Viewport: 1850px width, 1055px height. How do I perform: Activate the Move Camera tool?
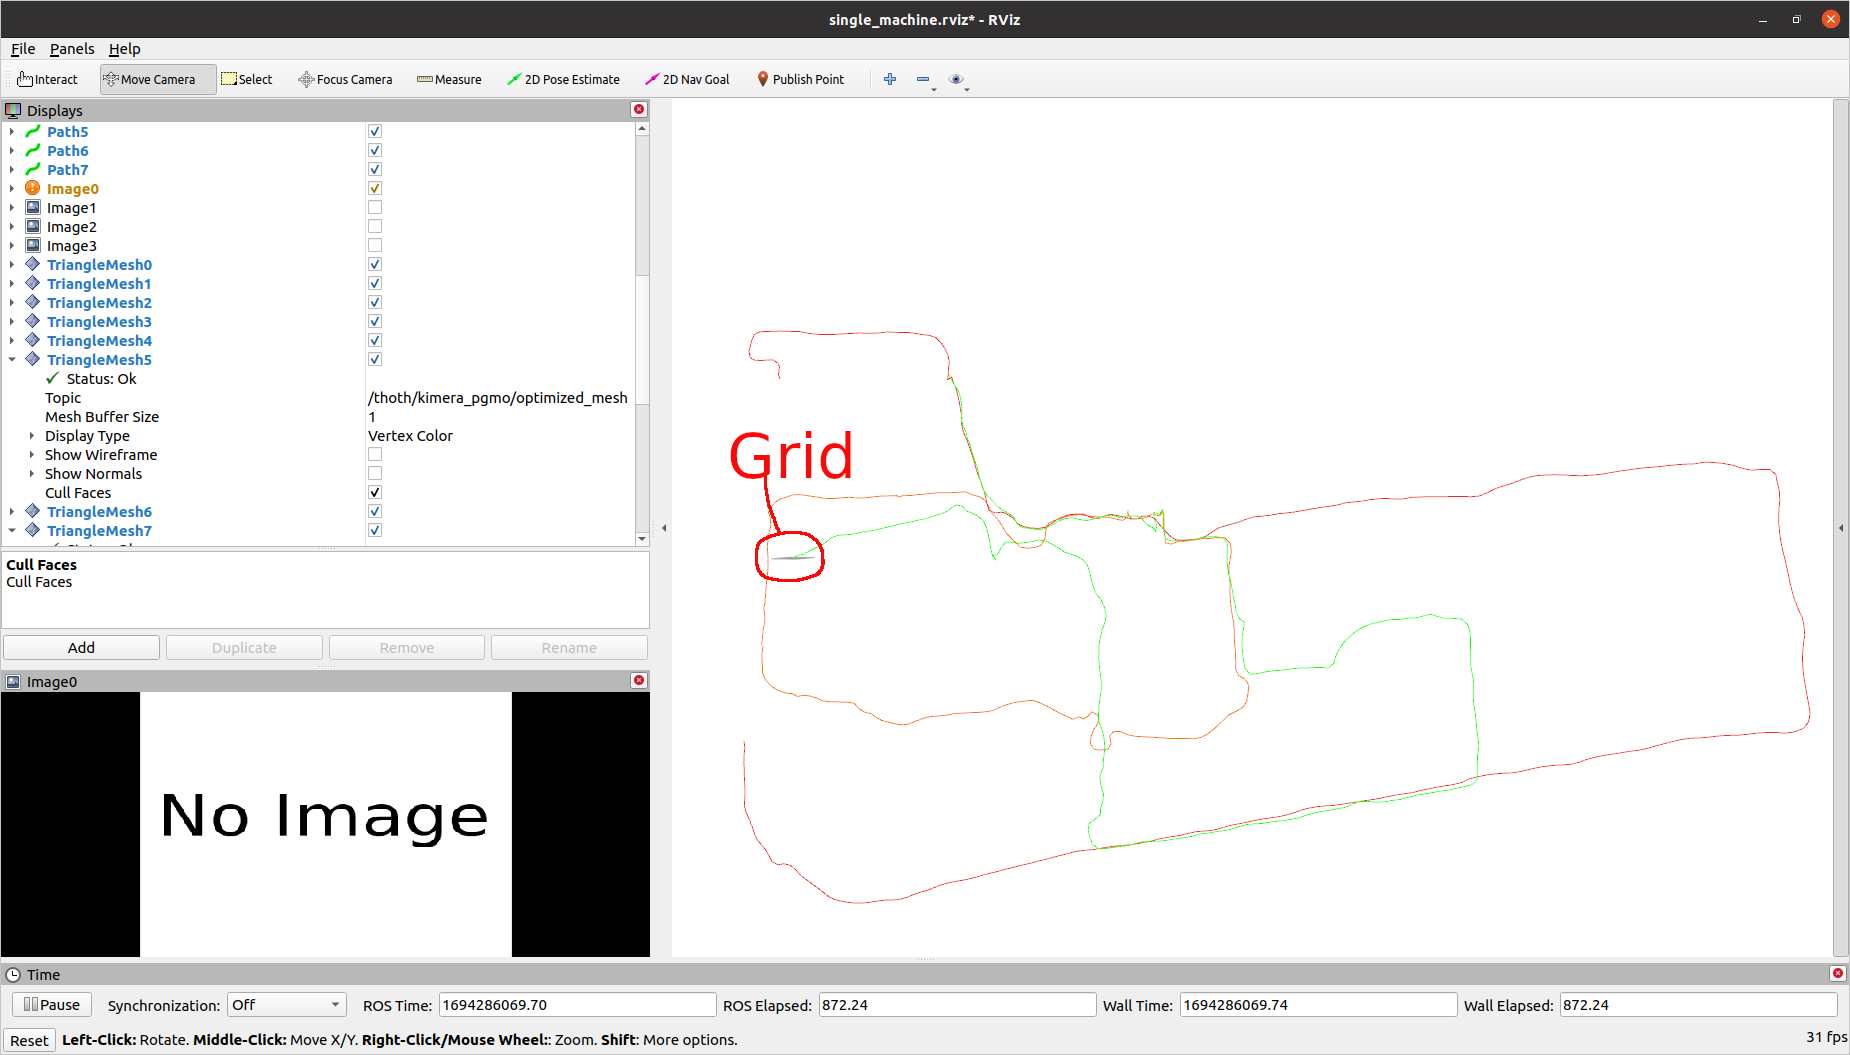pos(156,79)
